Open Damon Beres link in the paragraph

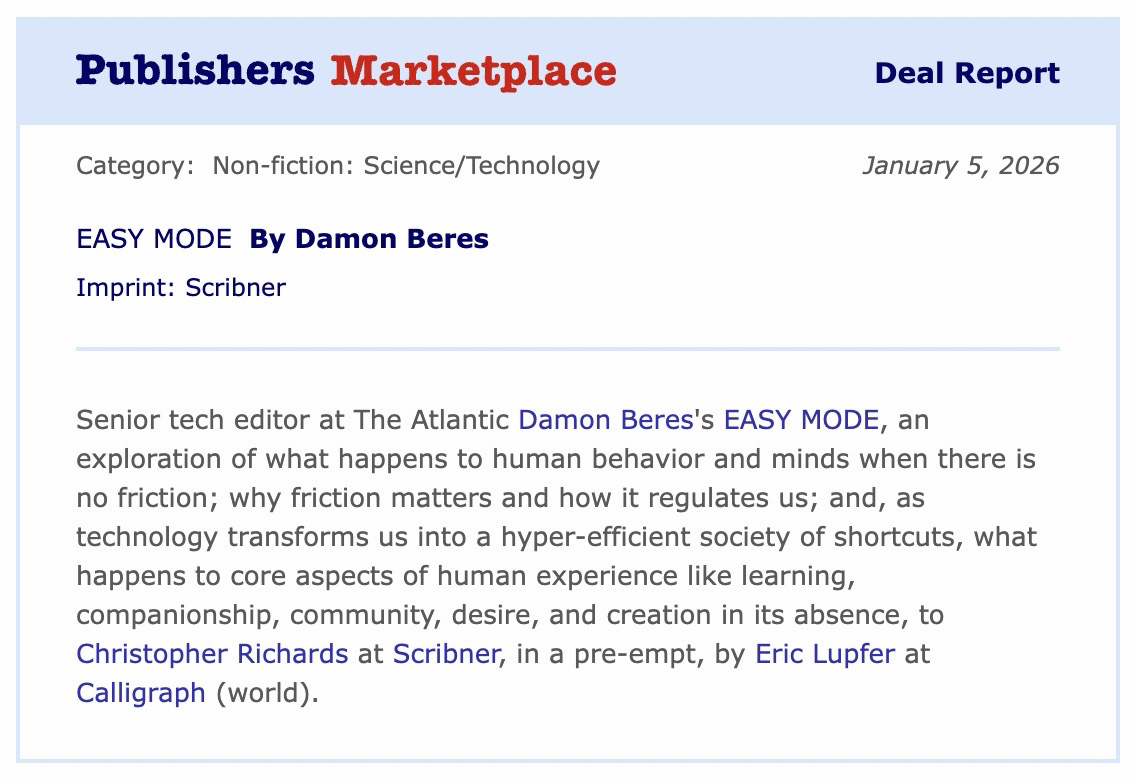(605, 420)
